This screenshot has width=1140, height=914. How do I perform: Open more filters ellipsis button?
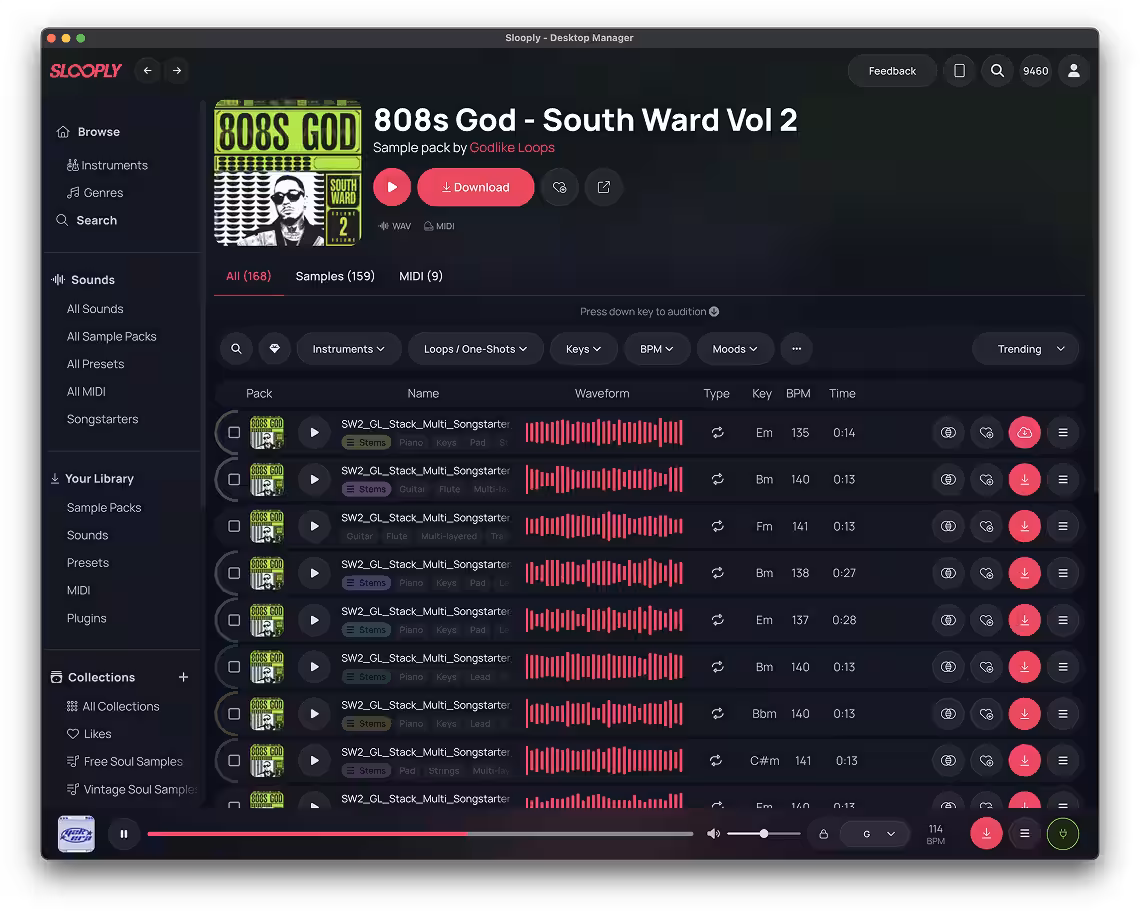[796, 349]
